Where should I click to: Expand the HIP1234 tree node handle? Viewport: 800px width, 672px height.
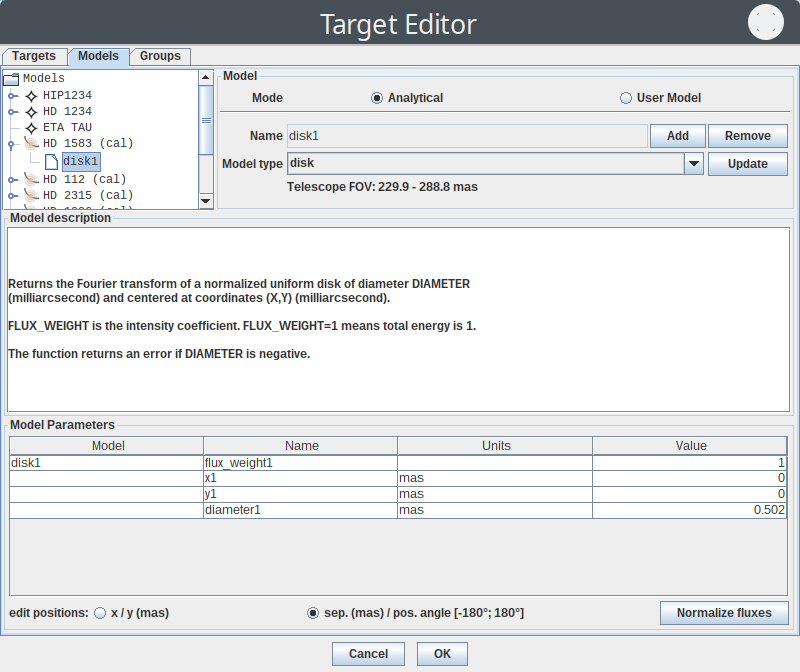13,95
